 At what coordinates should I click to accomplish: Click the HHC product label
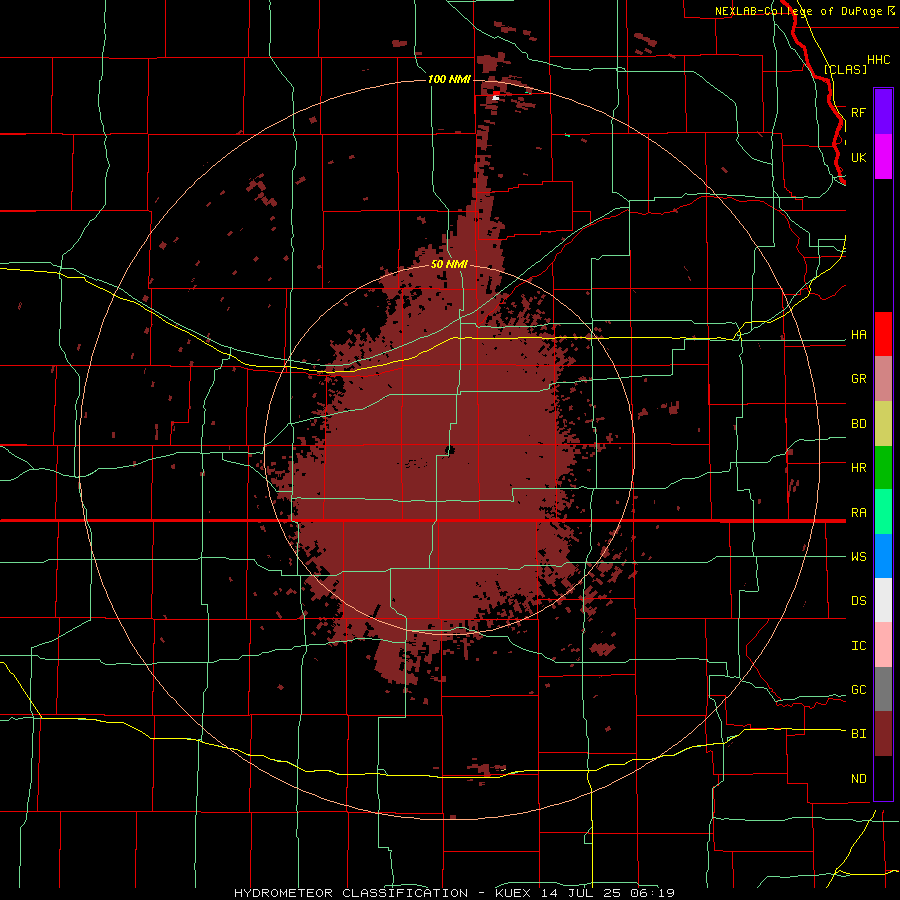click(879, 60)
